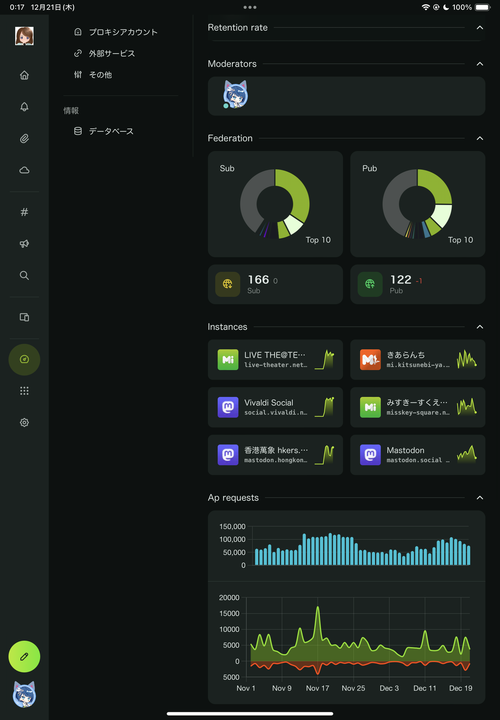Collapse the Retention rate section
Viewport: 500px width, 720px height.
(480, 28)
